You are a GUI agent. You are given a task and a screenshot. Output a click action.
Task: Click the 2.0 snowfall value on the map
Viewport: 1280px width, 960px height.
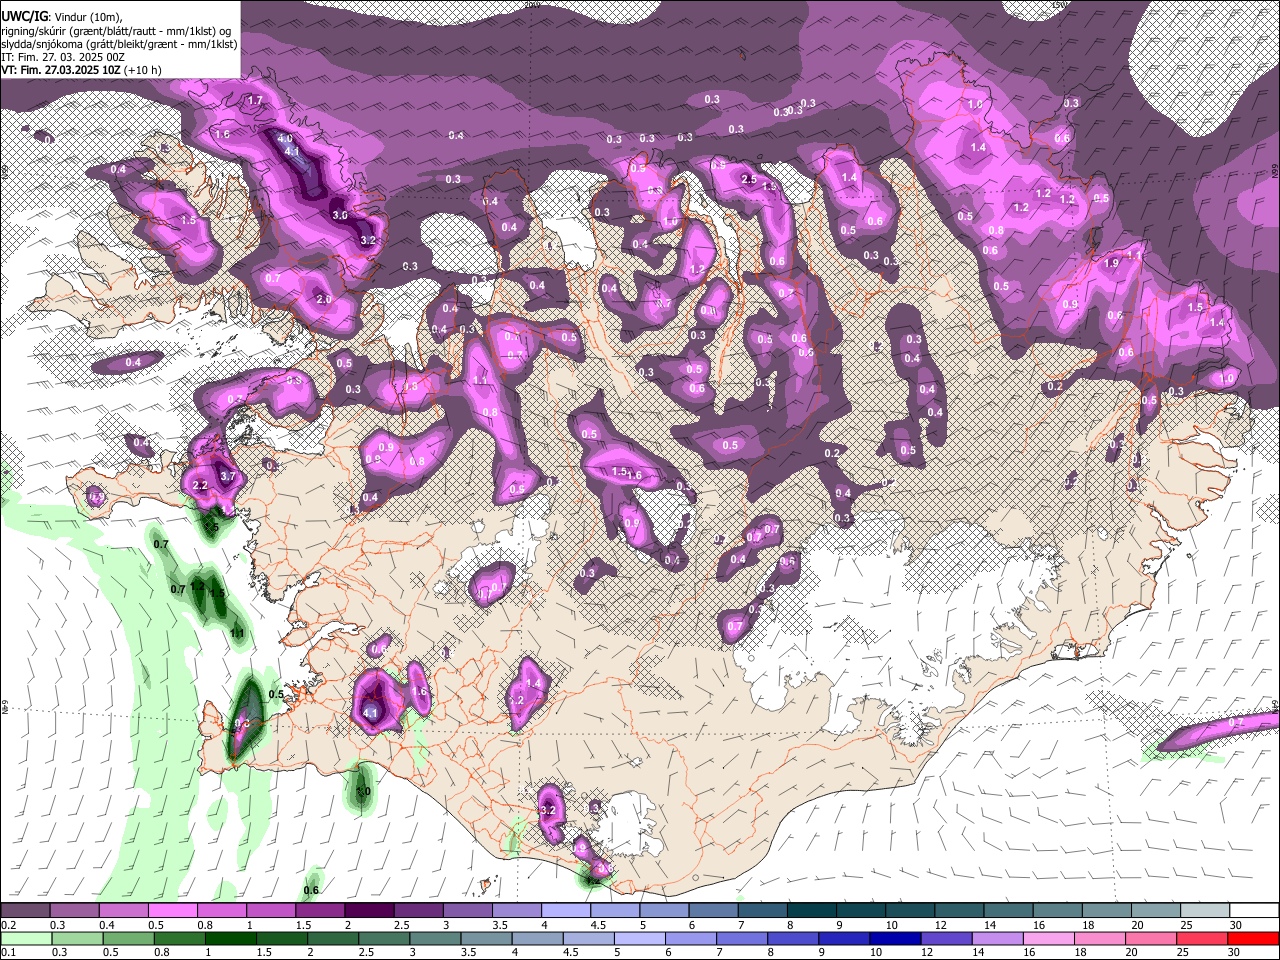click(x=323, y=300)
